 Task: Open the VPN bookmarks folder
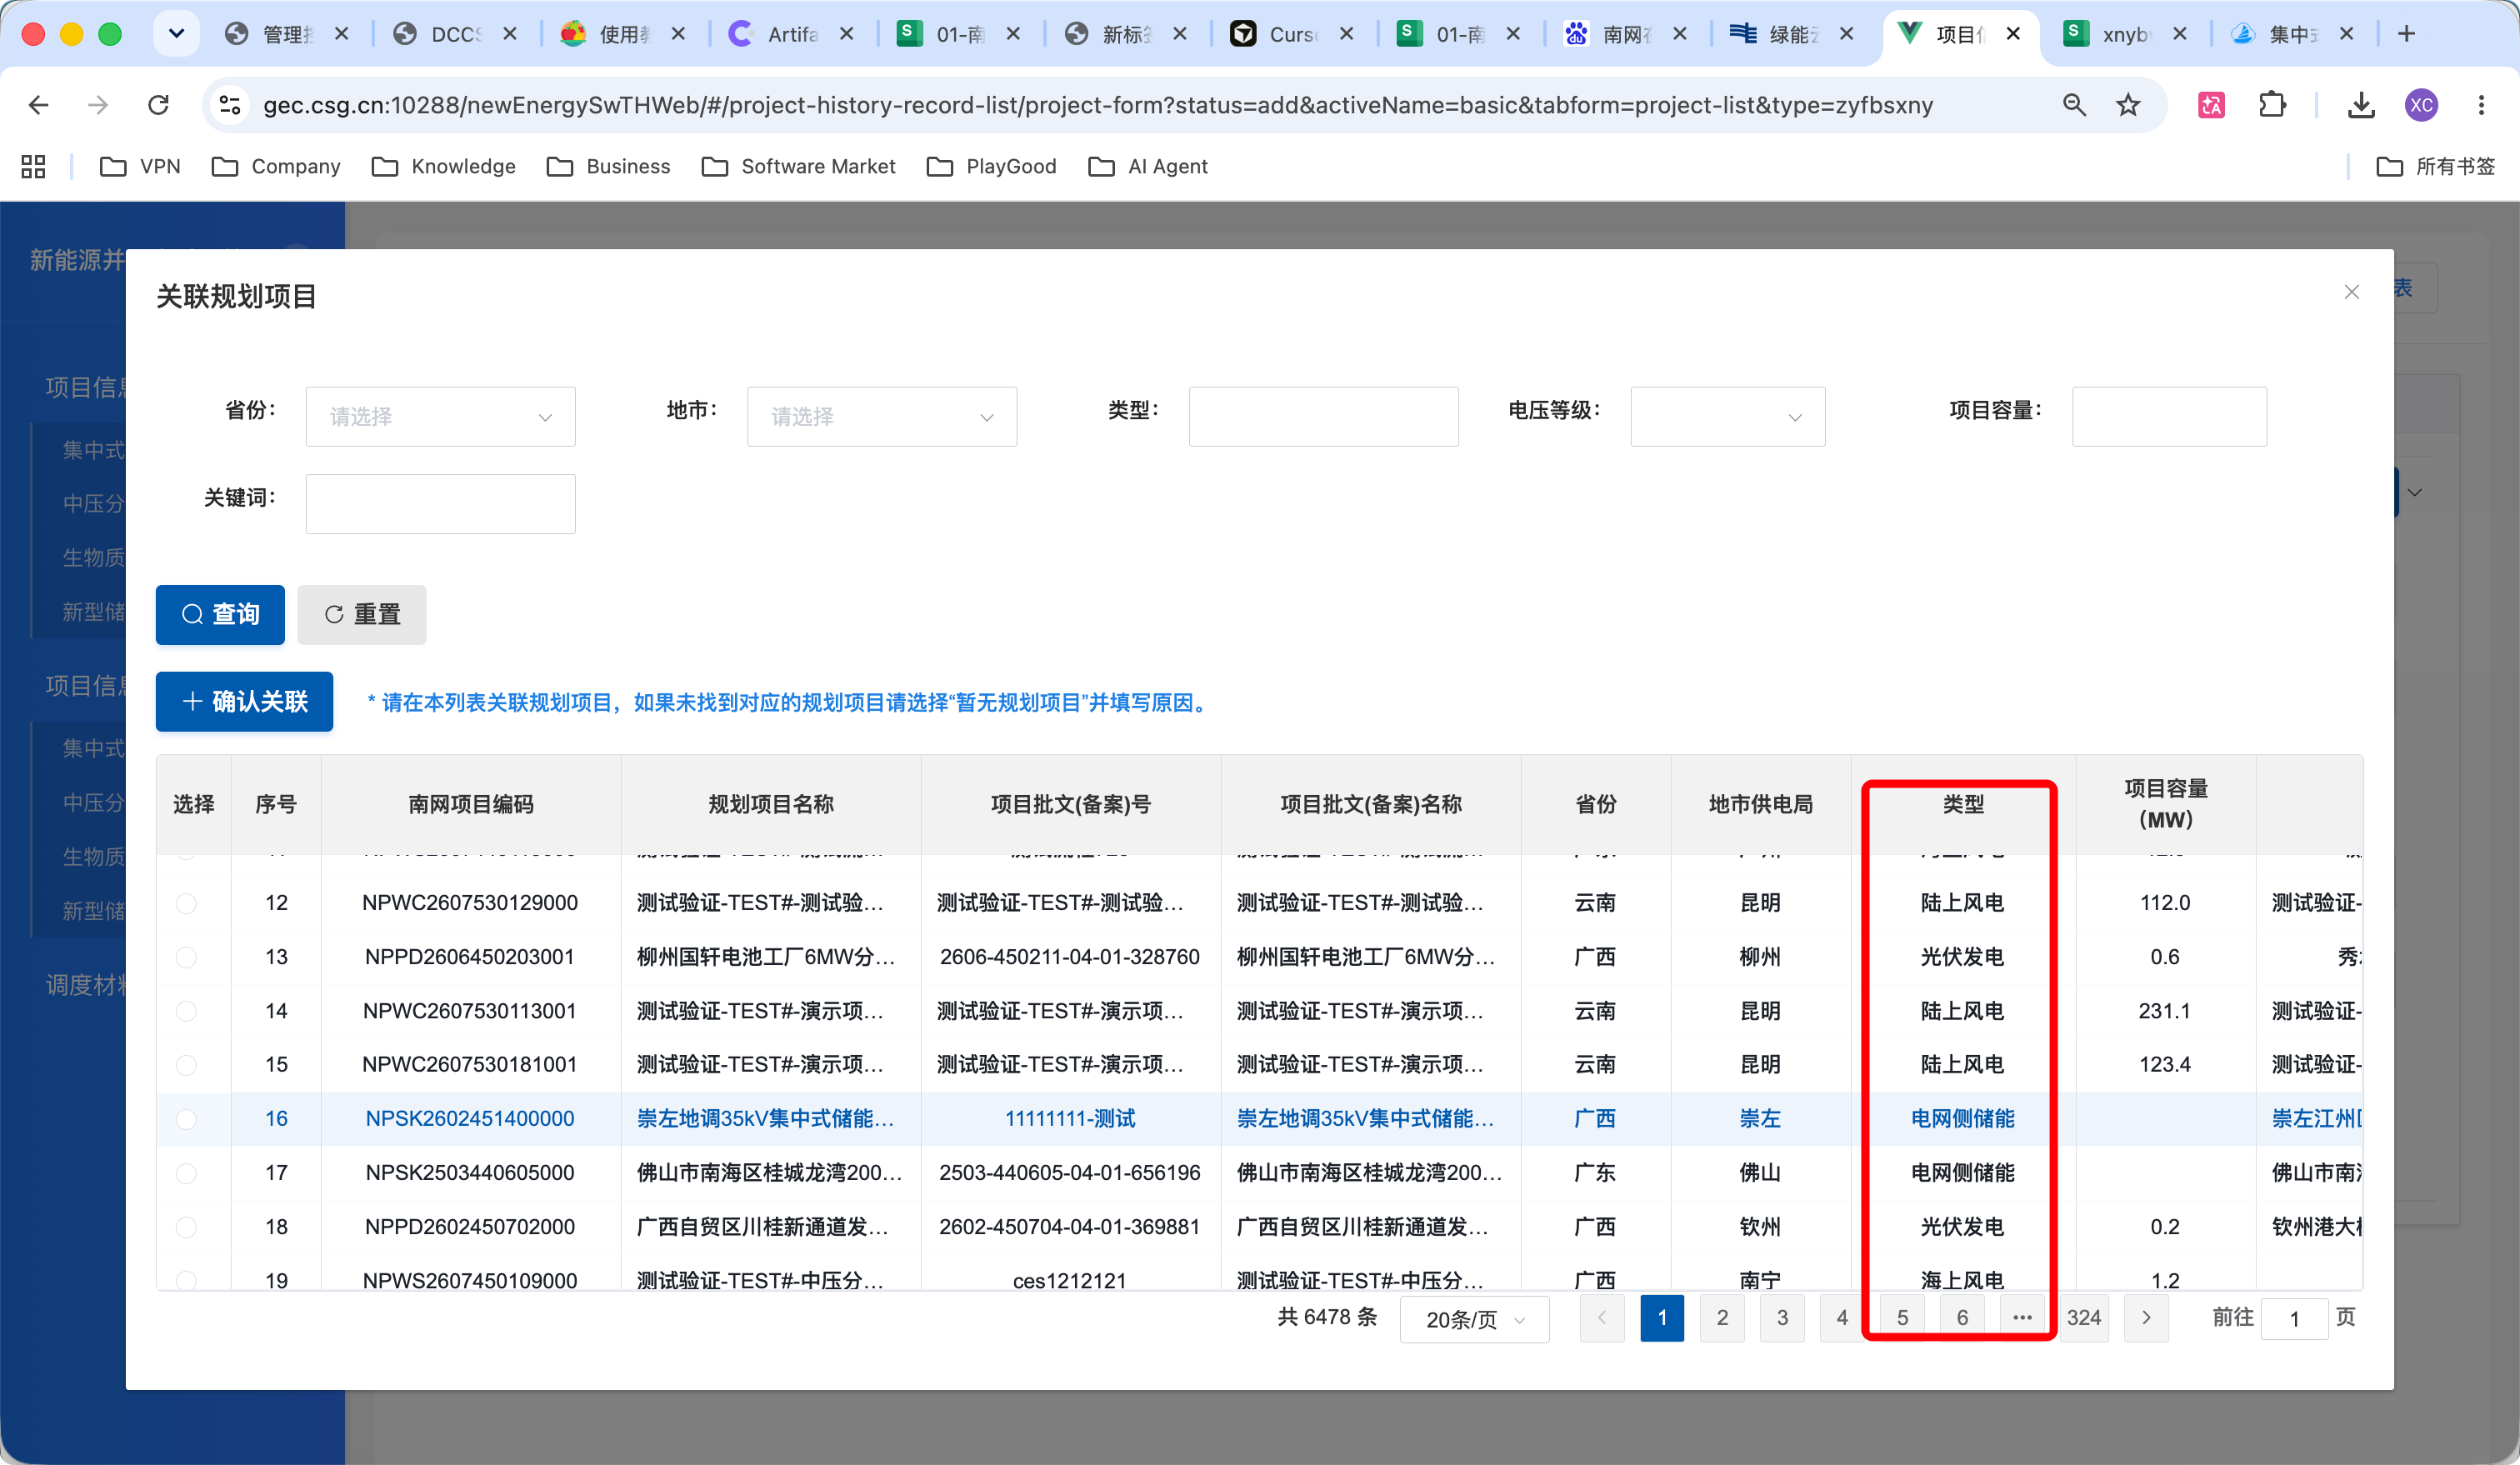click(140, 166)
